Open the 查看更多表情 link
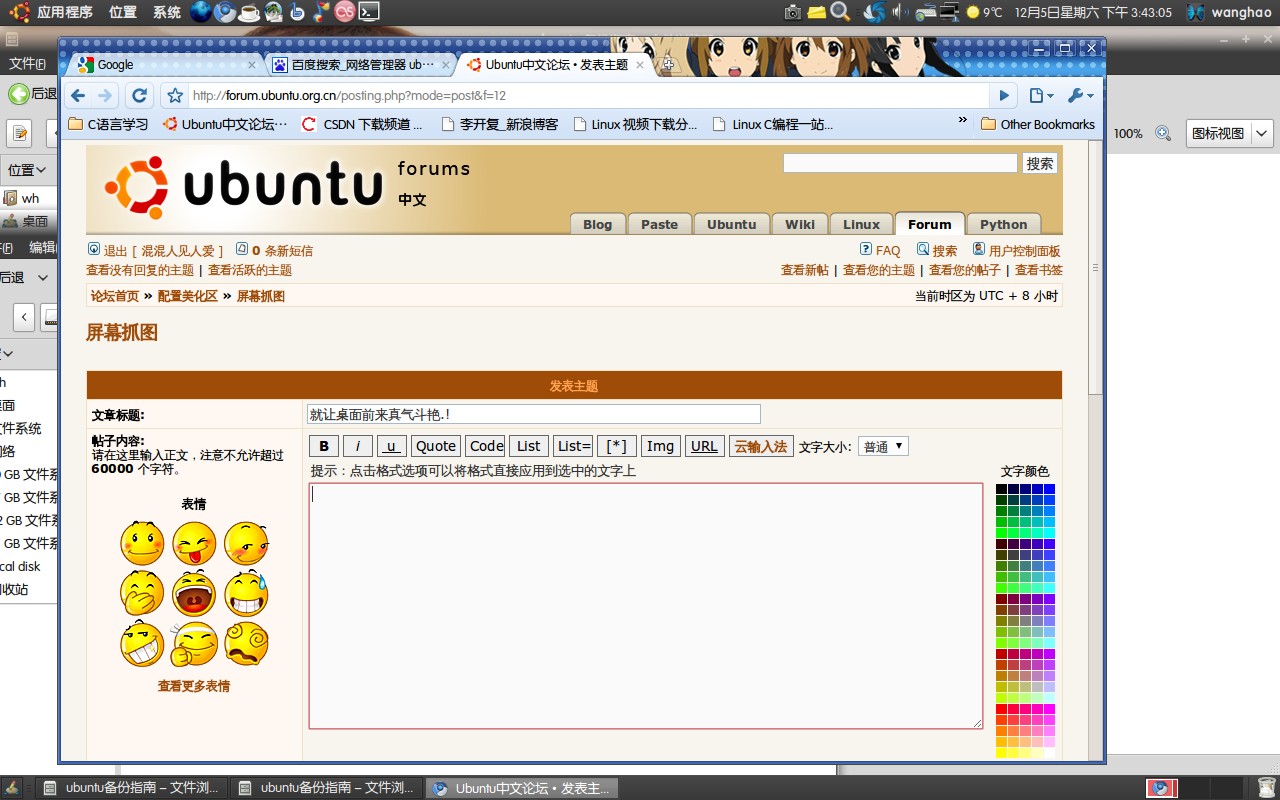Image resolution: width=1280 pixels, height=800 pixels. pyautogui.click(x=194, y=686)
